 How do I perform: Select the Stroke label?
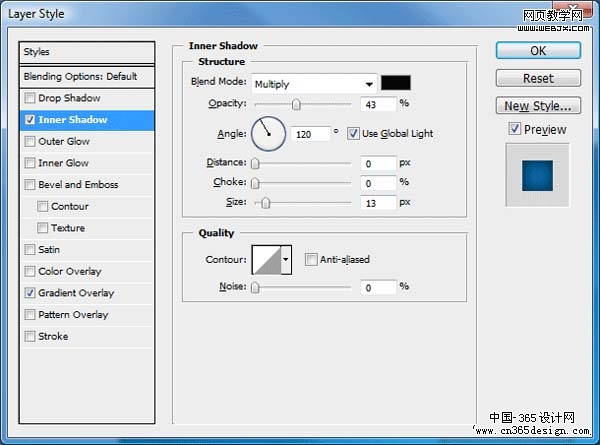53,336
